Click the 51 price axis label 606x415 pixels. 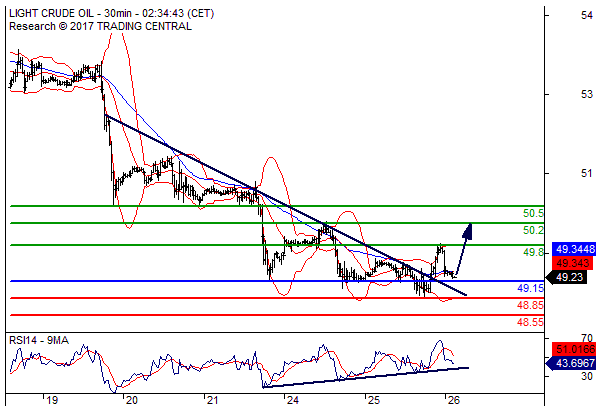point(587,173)
